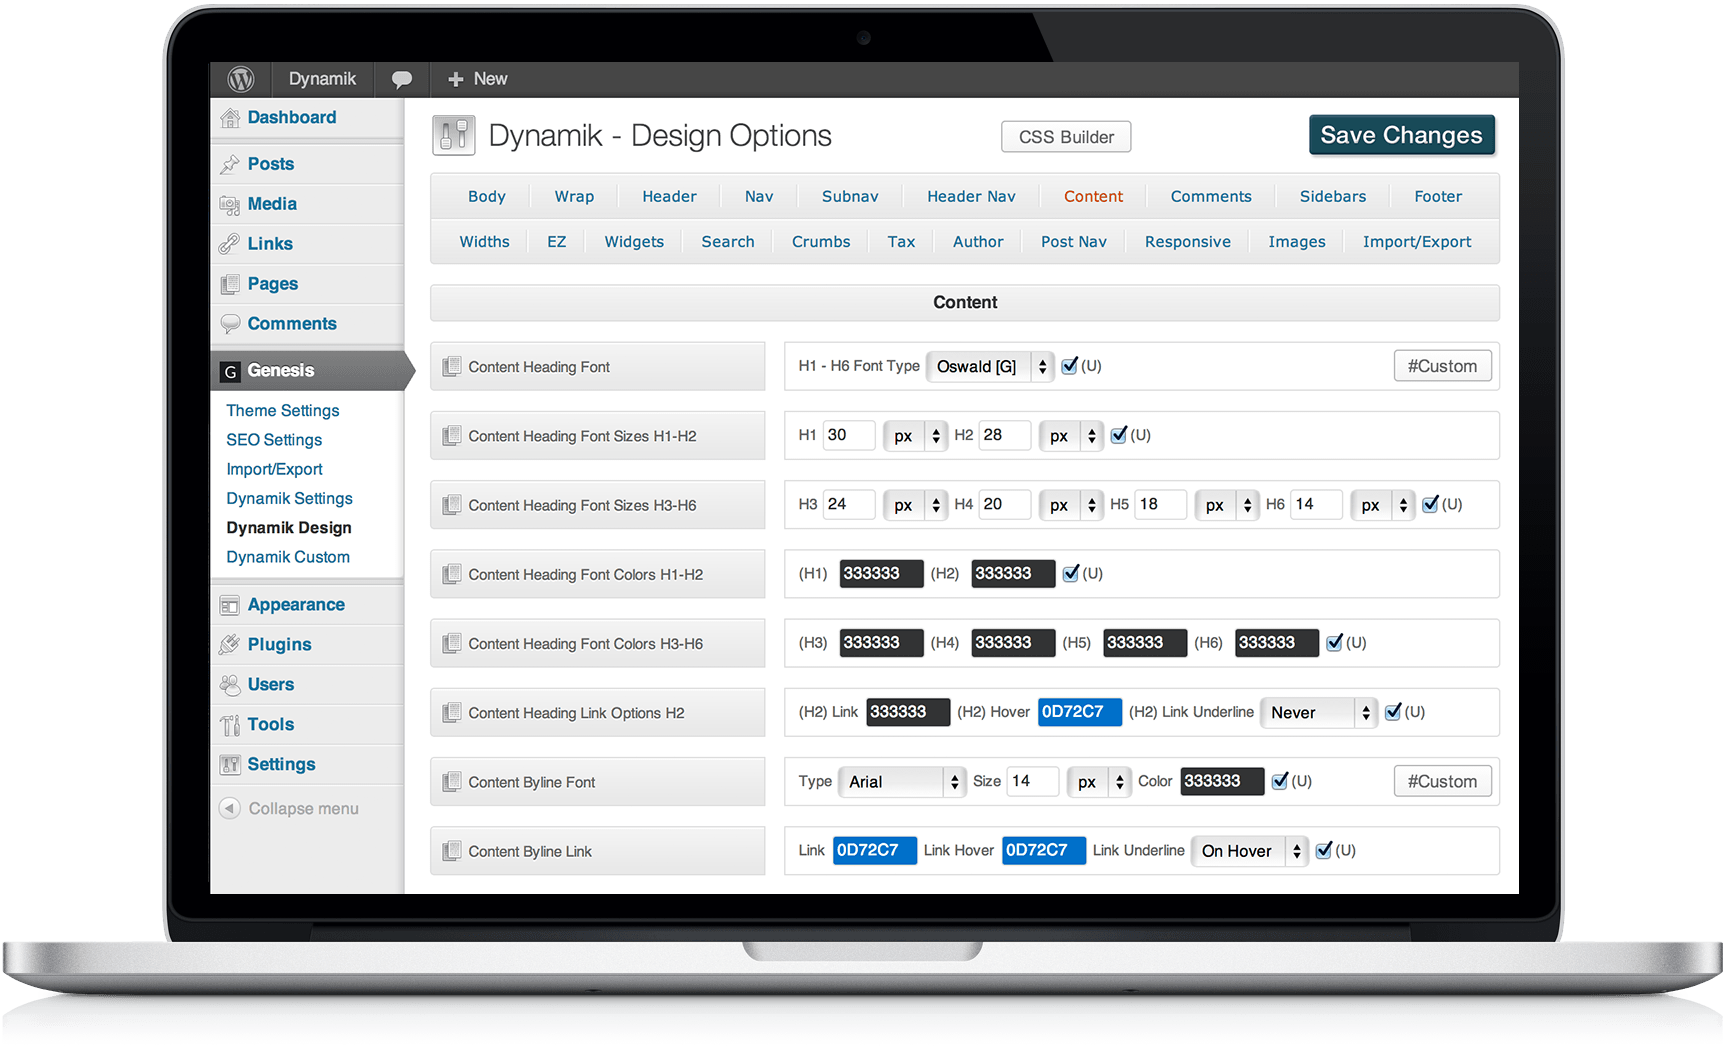Click icon beside Content Heading Font Sizes H1-H2
Screen dimensions: 1726x1050
coord(452,436)
